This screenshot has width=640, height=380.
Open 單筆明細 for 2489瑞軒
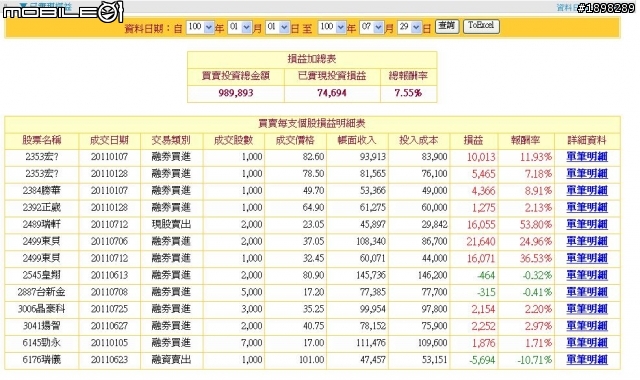587,224
